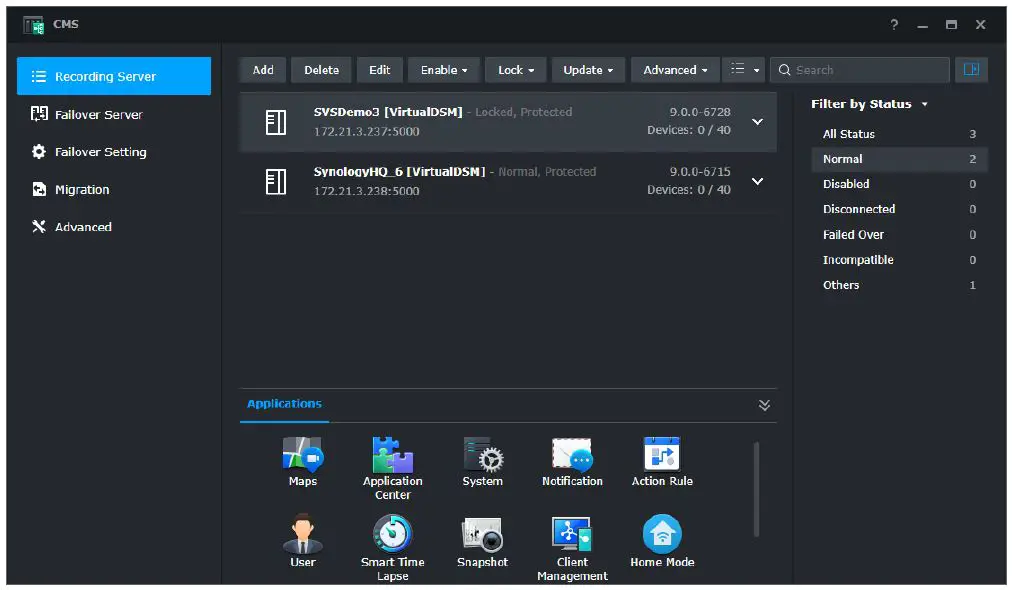Select Failover Server in sidebar
The image size is (1014, 590).
click(100, 114)
